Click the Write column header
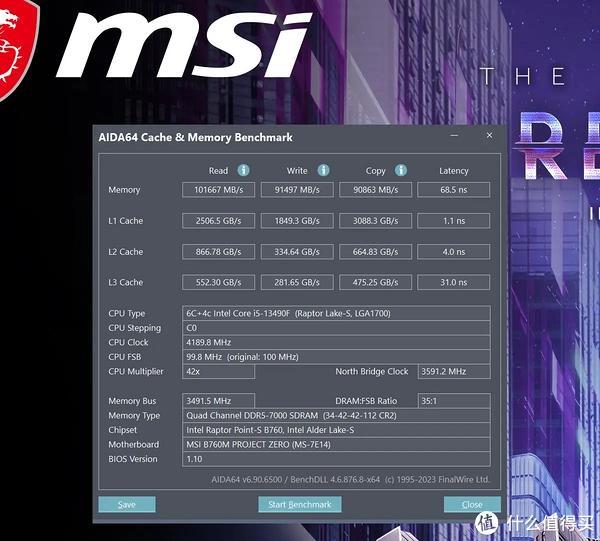Screen dimensions: 600x541 pyautogui.click(x=297, y=171)
